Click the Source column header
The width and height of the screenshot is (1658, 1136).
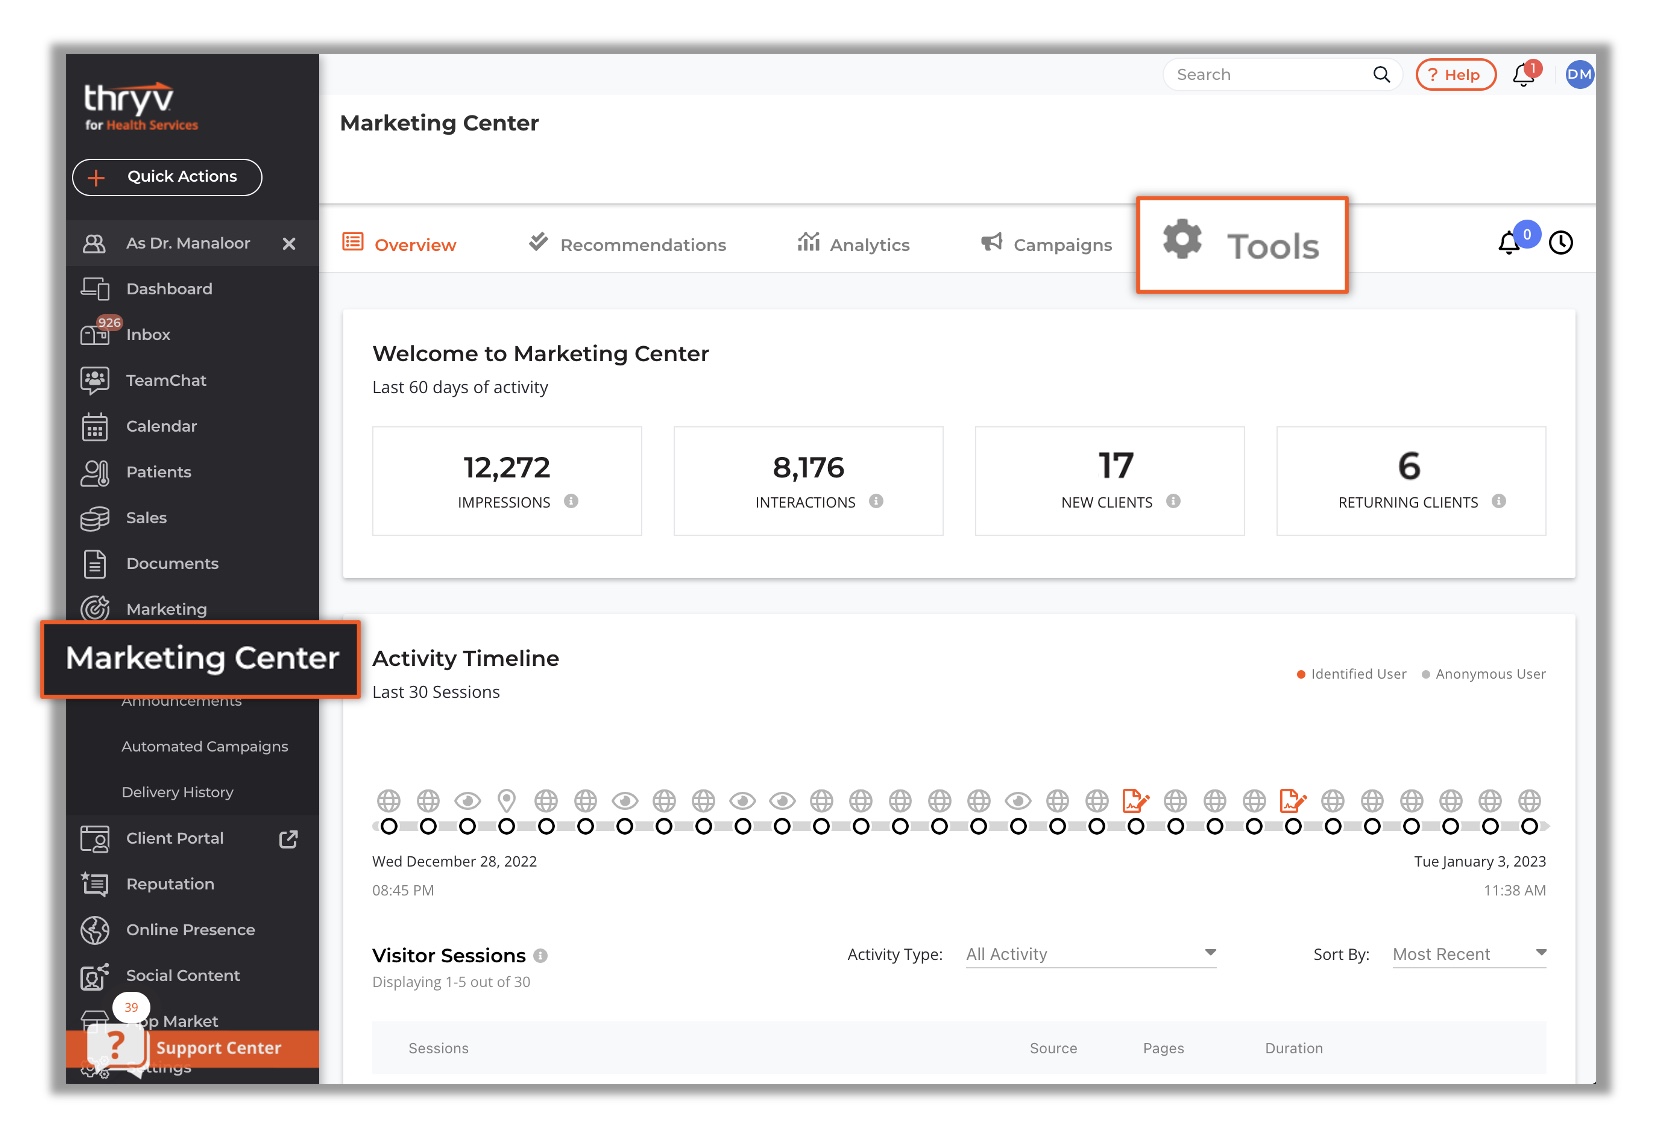point(1053,1049)
